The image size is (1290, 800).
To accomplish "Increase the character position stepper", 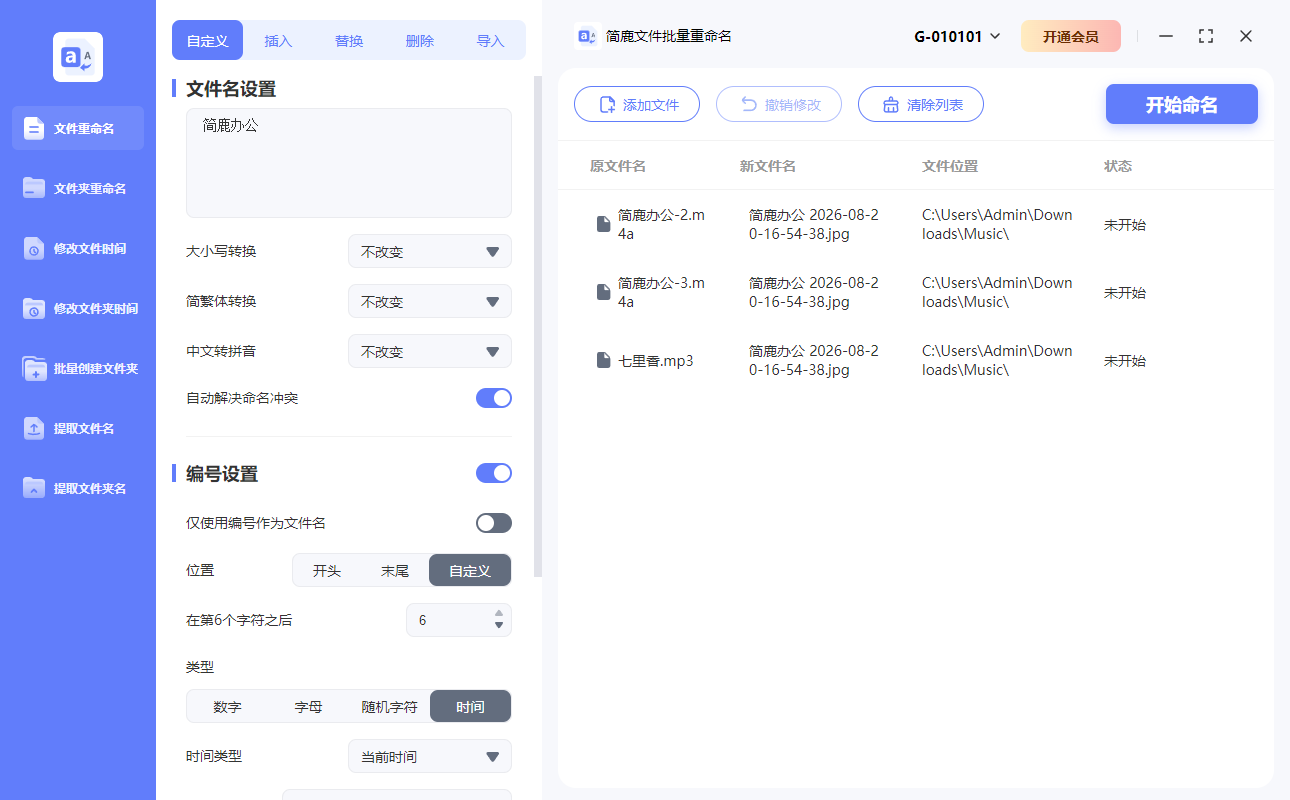I will coord(499,612).
